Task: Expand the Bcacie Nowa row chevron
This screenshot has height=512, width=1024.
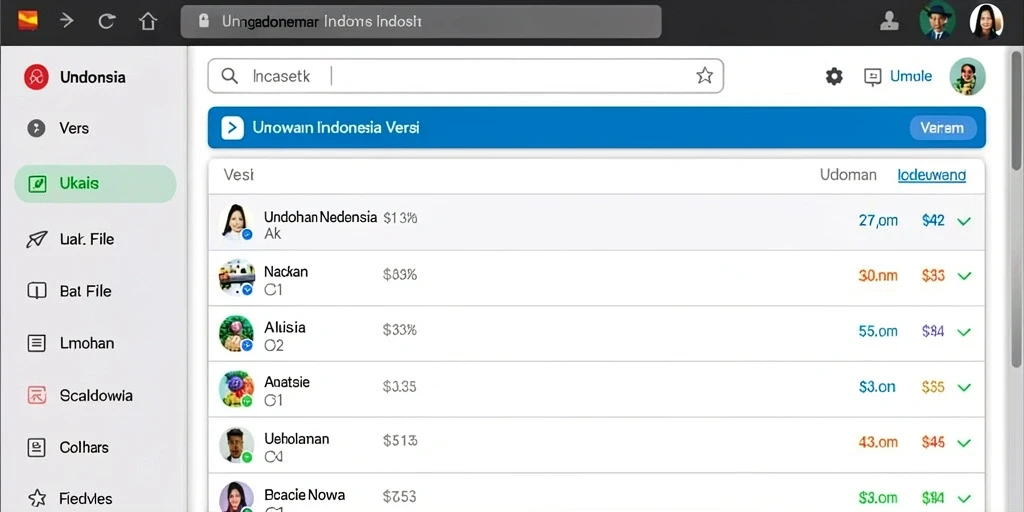Action: click(963, 500)
